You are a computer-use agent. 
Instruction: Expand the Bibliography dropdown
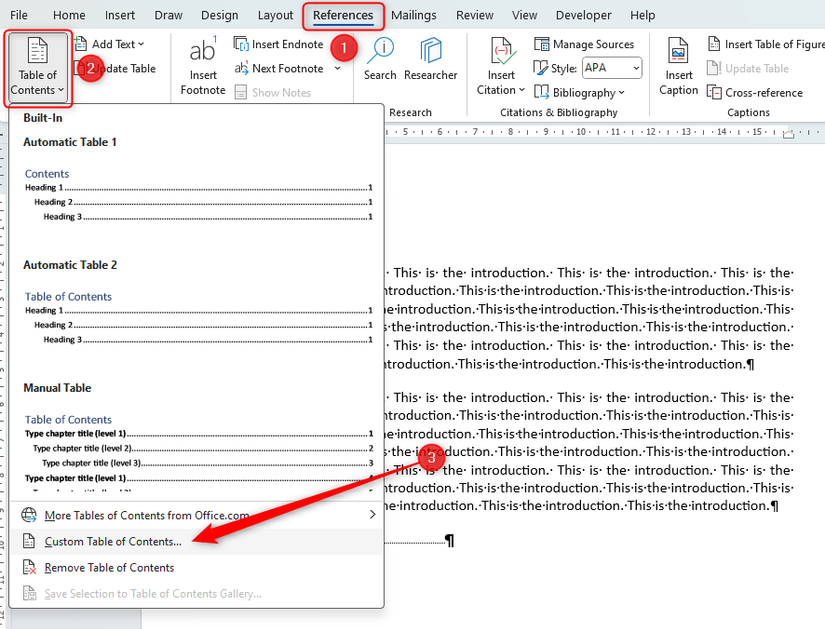pyautogui.click(x=579, y=93)
